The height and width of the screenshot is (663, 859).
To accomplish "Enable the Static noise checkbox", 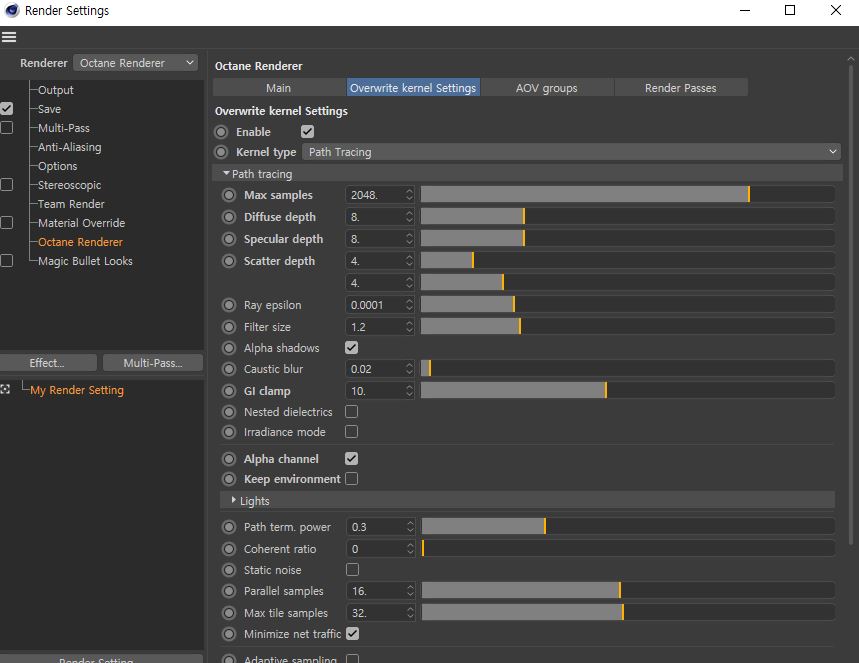I will click(x=353, y=570).
